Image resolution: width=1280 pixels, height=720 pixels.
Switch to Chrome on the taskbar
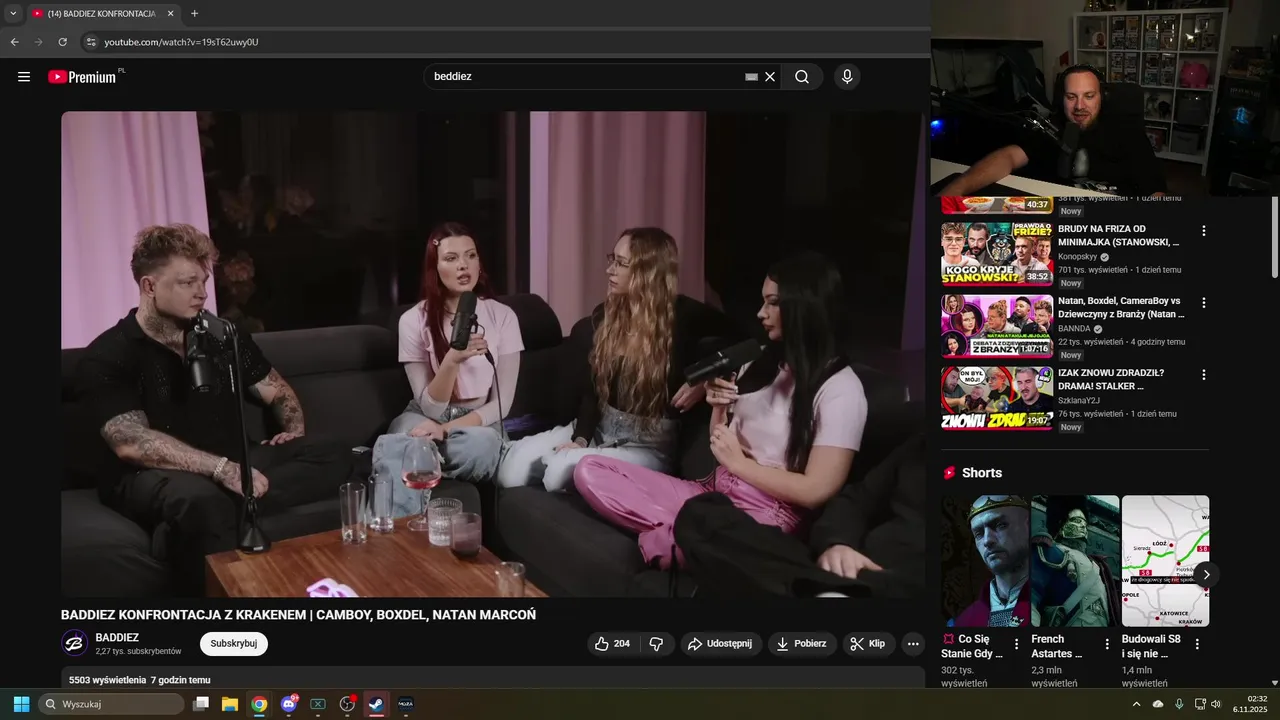(259, 704)
